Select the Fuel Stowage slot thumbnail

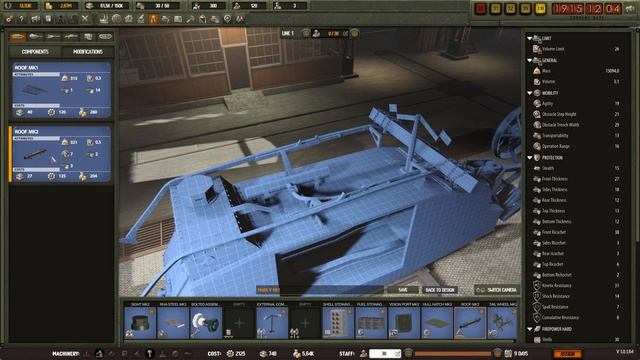pyautogui.click(x=371, y=323)
